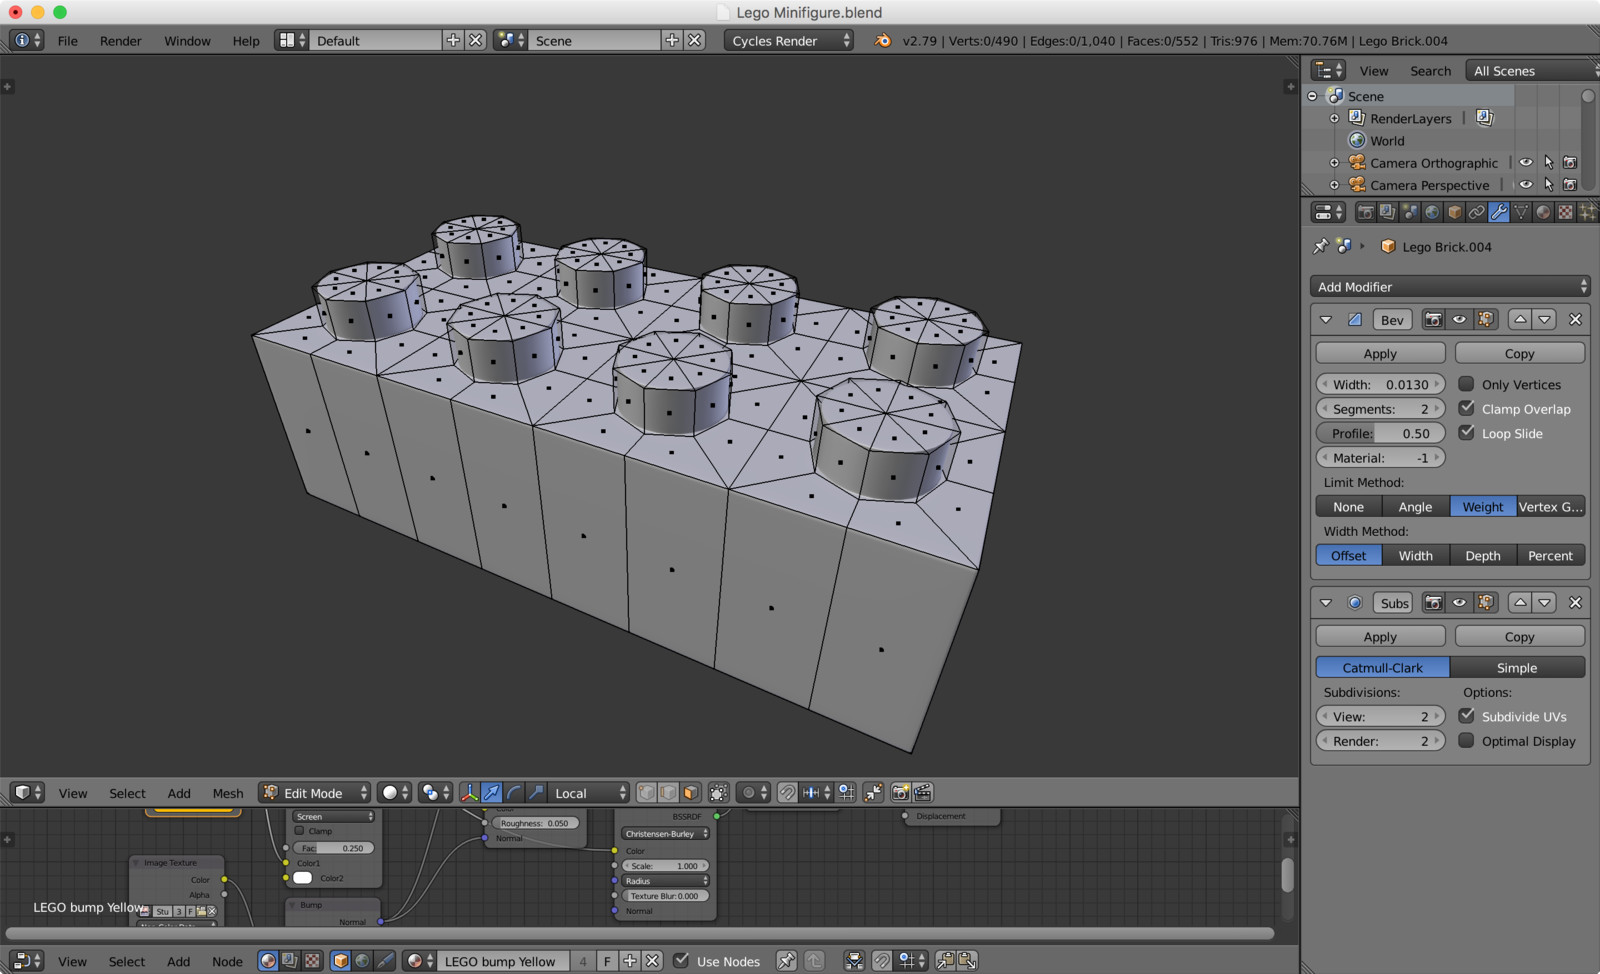The height and width of the screenshot is (974, 1600).
Task: Toggle the 3D manipulator axes icon
Action: [x=469, y=793]
